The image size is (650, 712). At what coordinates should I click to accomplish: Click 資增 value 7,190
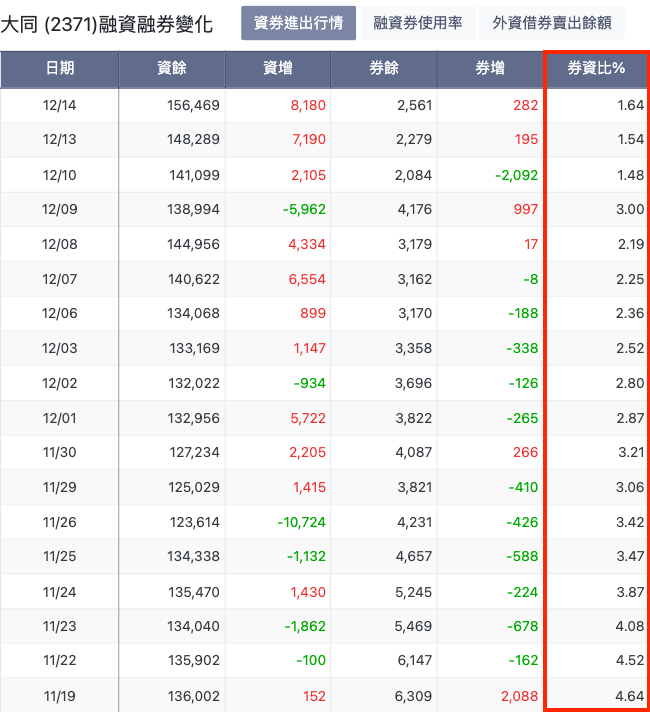point(309,139)
